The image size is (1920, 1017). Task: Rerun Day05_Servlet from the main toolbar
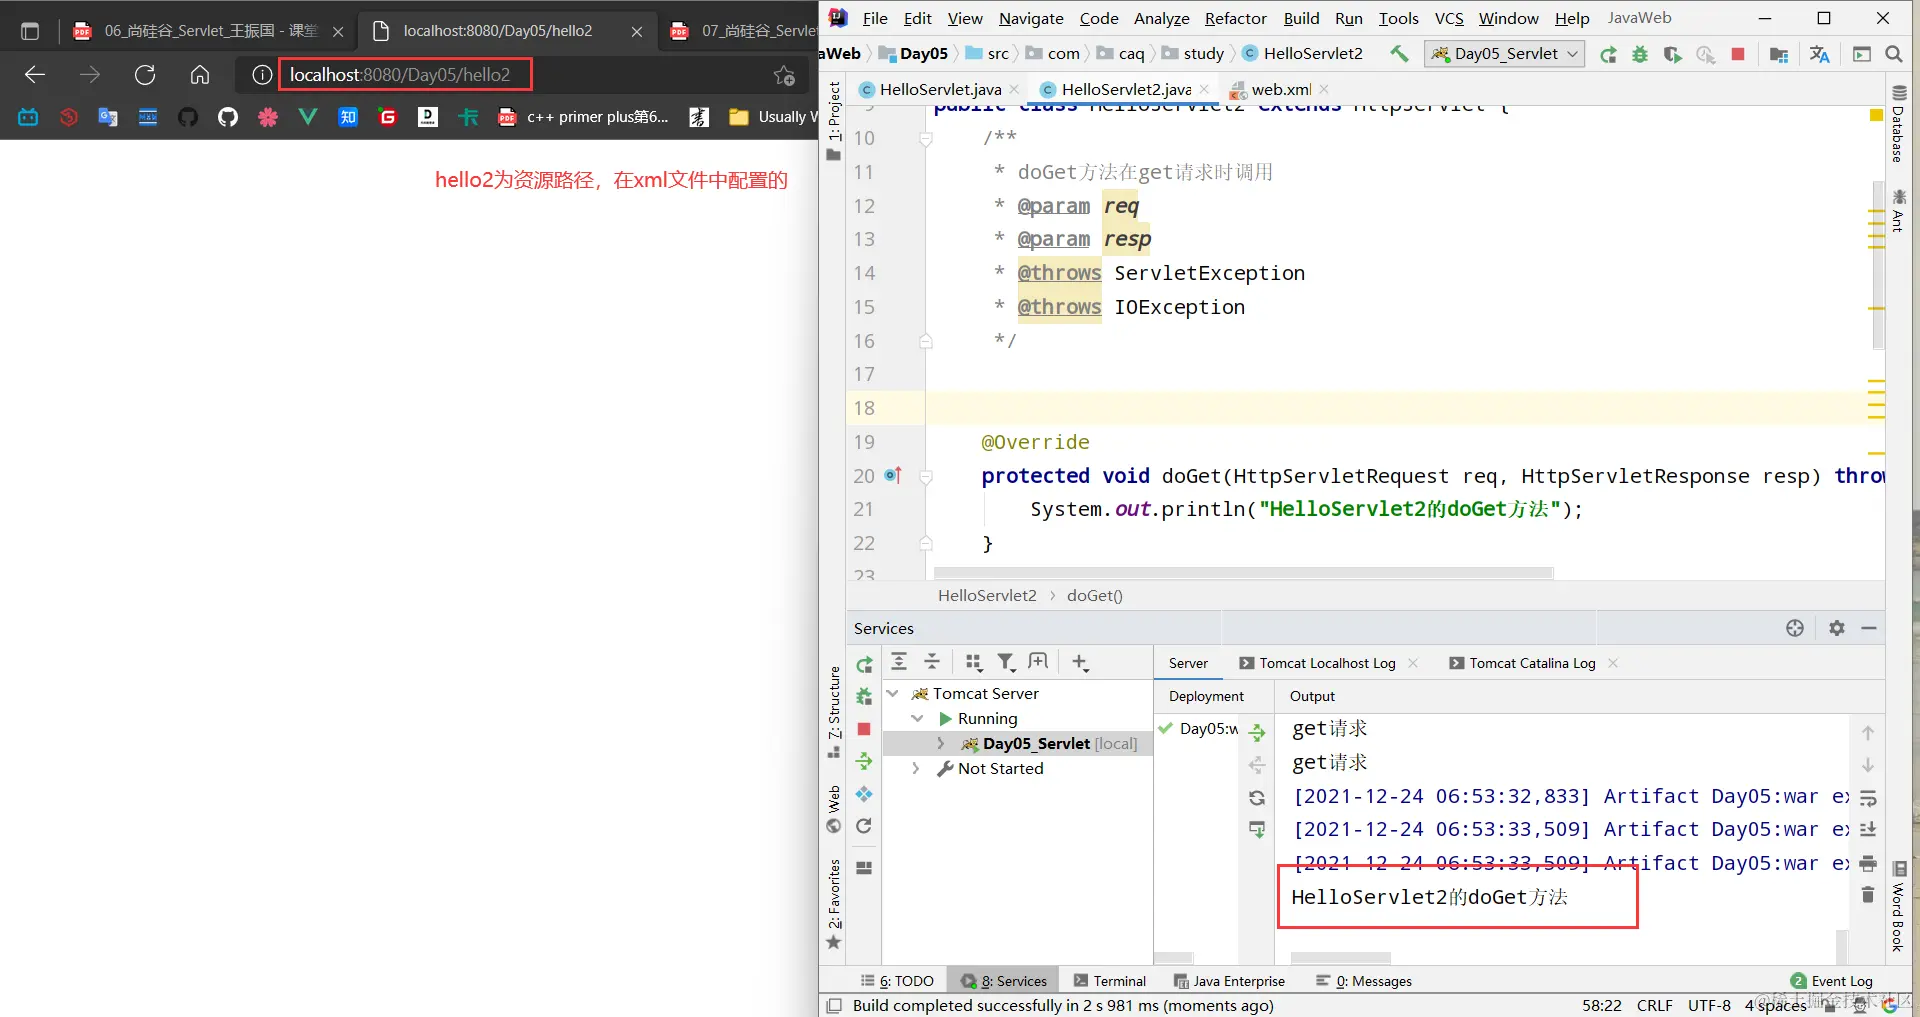(1608, 54)
